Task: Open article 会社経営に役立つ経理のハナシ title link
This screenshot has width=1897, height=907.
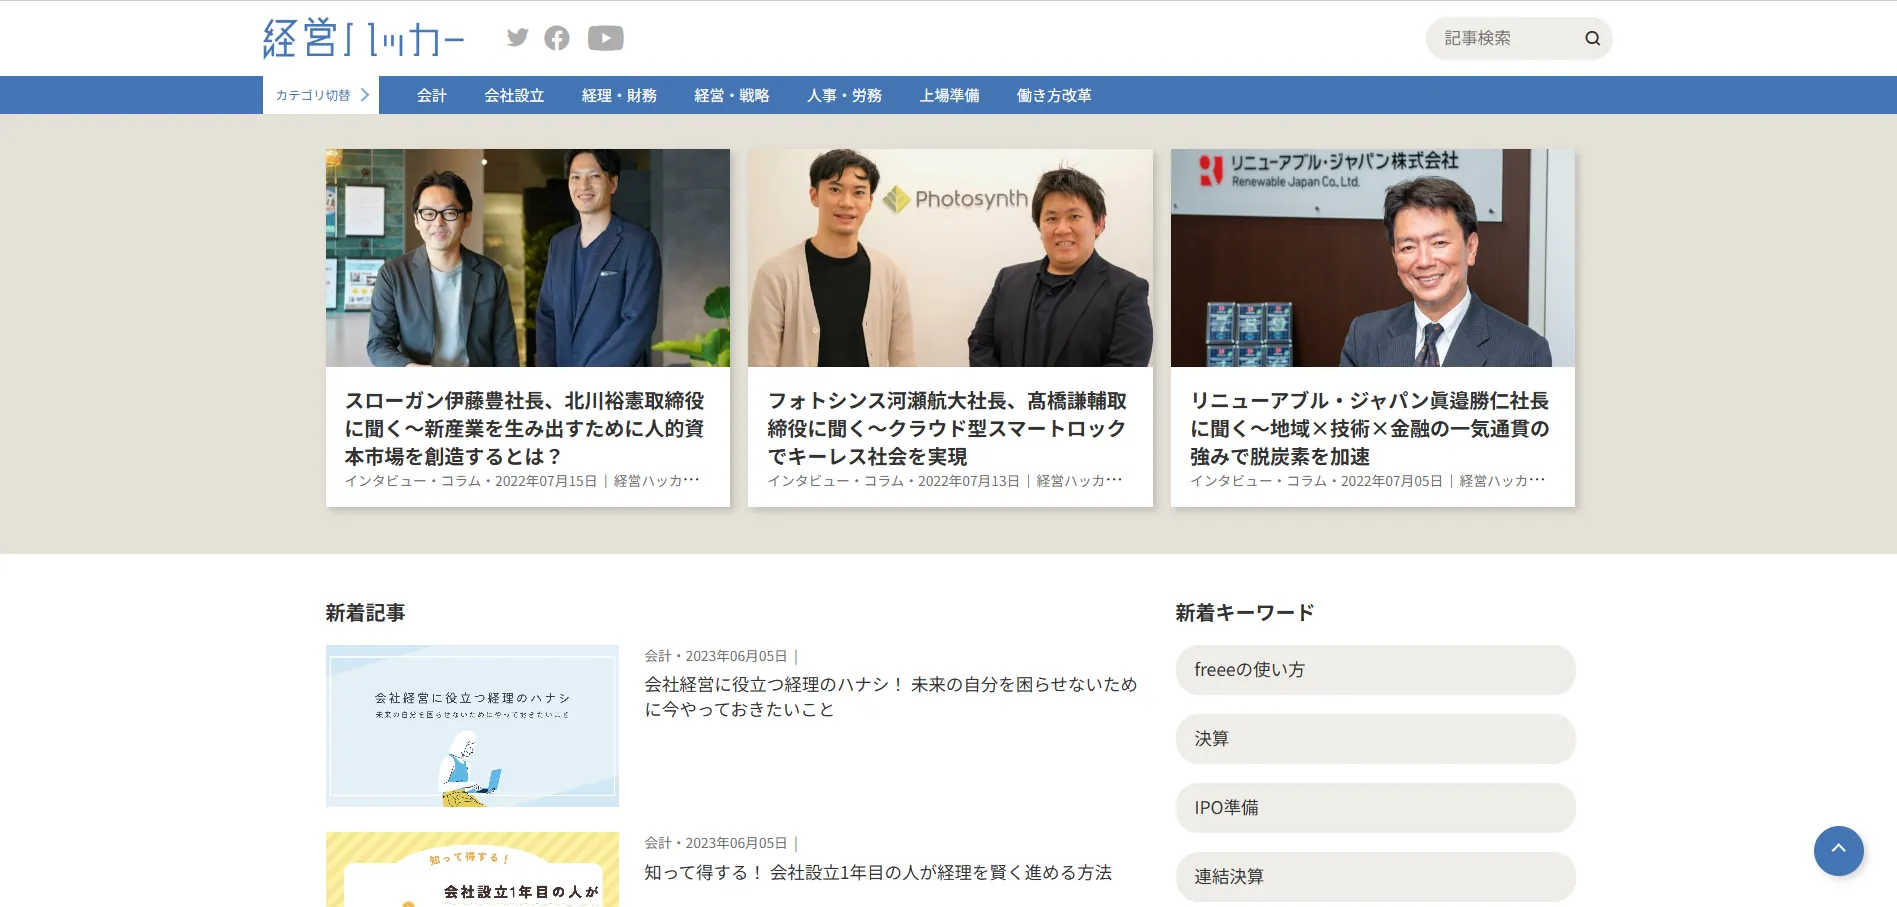Action: coord(891,697)
